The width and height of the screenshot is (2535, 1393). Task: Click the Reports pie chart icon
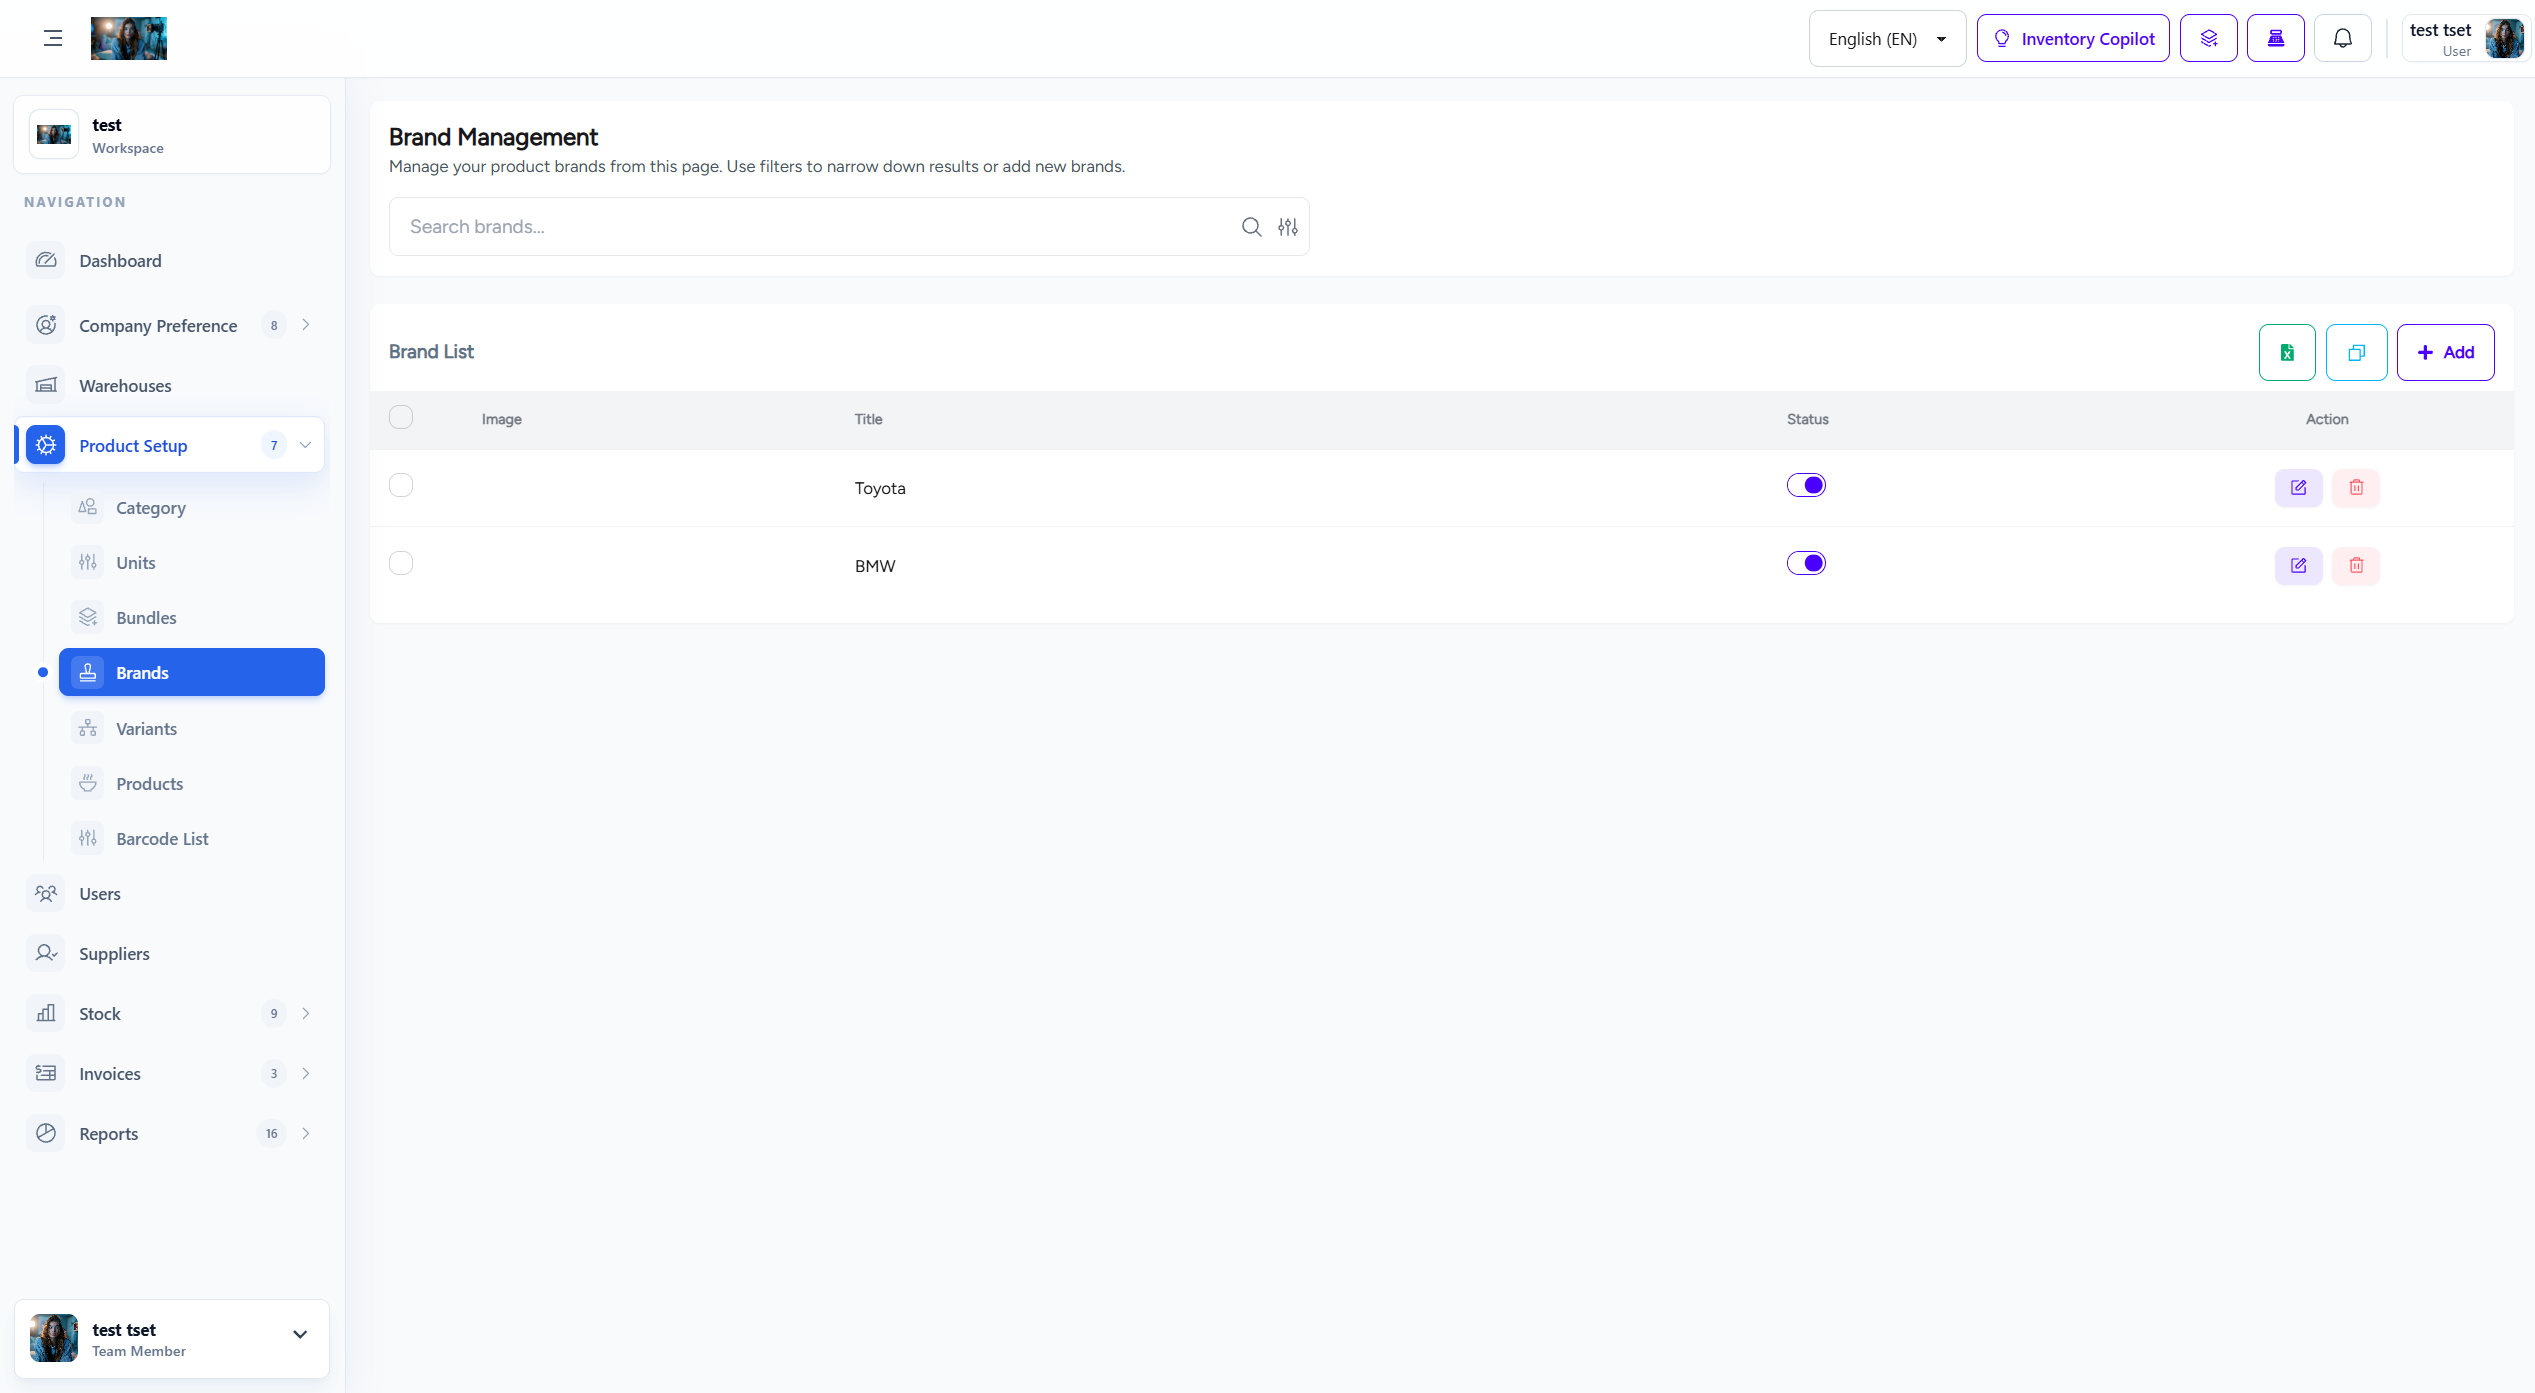(46, 1133)
